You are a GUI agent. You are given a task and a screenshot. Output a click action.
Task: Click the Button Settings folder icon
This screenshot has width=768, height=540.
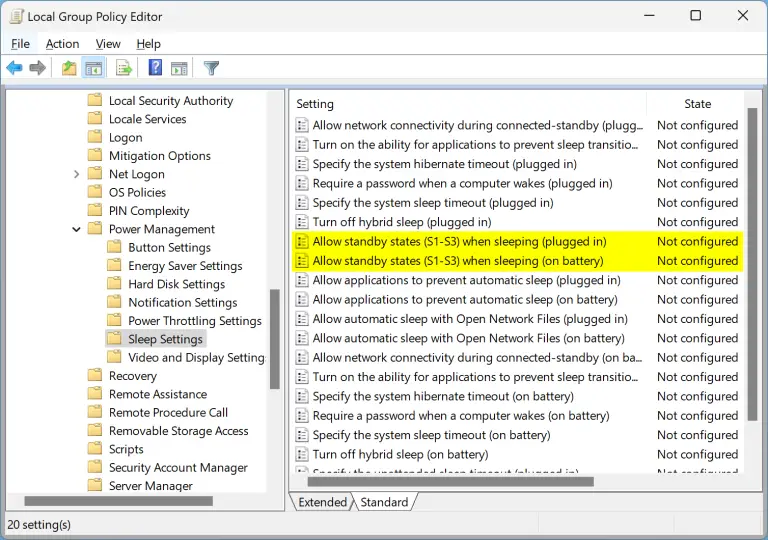[x=114, y=247]
